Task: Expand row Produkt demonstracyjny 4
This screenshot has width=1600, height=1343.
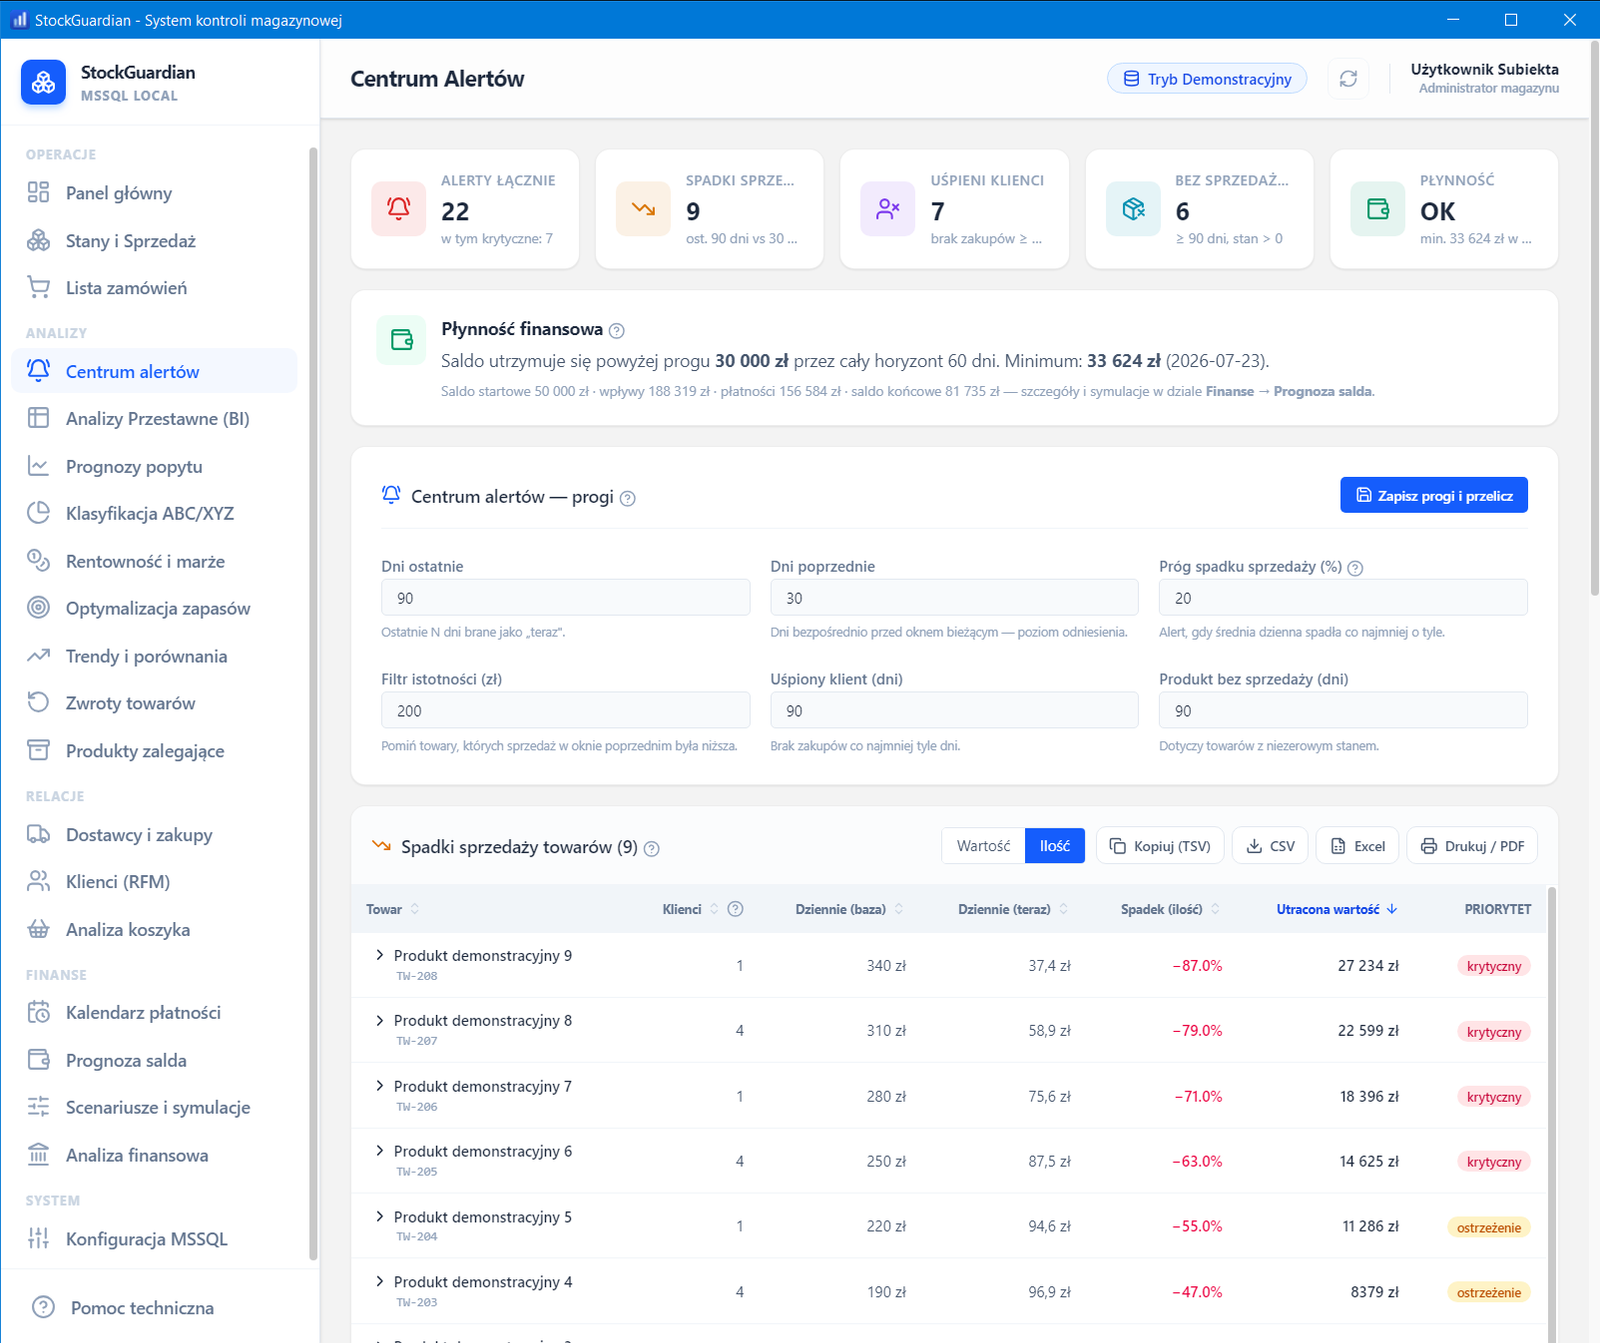Action: click(380, 1282)
